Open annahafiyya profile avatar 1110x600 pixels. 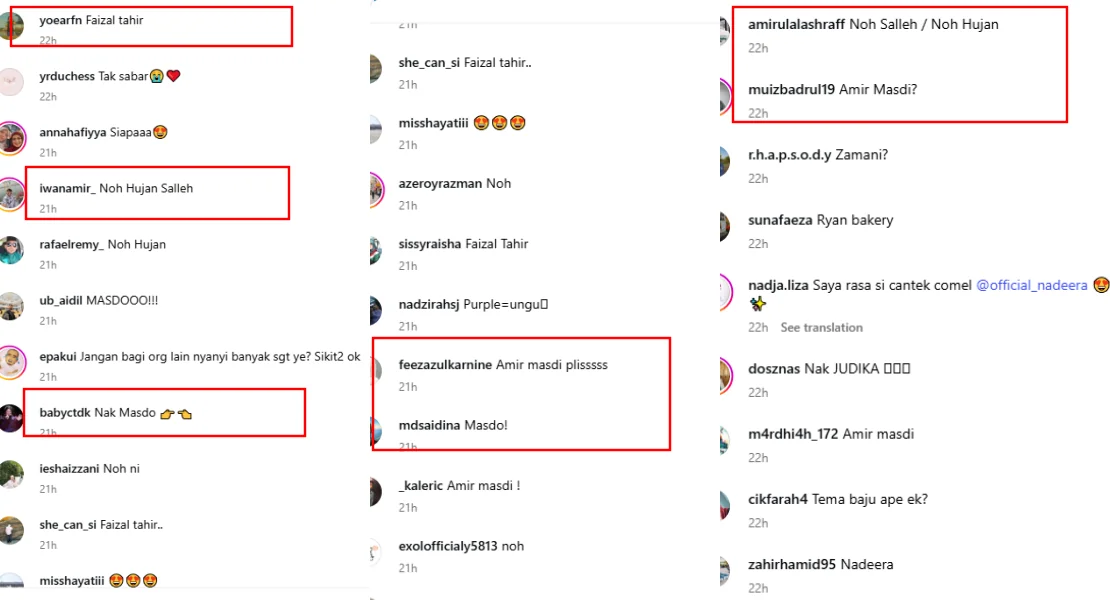click(x=12, y=138)
